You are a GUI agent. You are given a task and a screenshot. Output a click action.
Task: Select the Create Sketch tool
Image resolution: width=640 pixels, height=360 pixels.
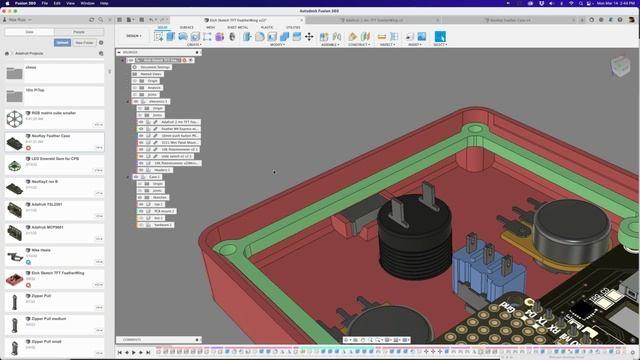pyautogui.click(x=158, y=37)
